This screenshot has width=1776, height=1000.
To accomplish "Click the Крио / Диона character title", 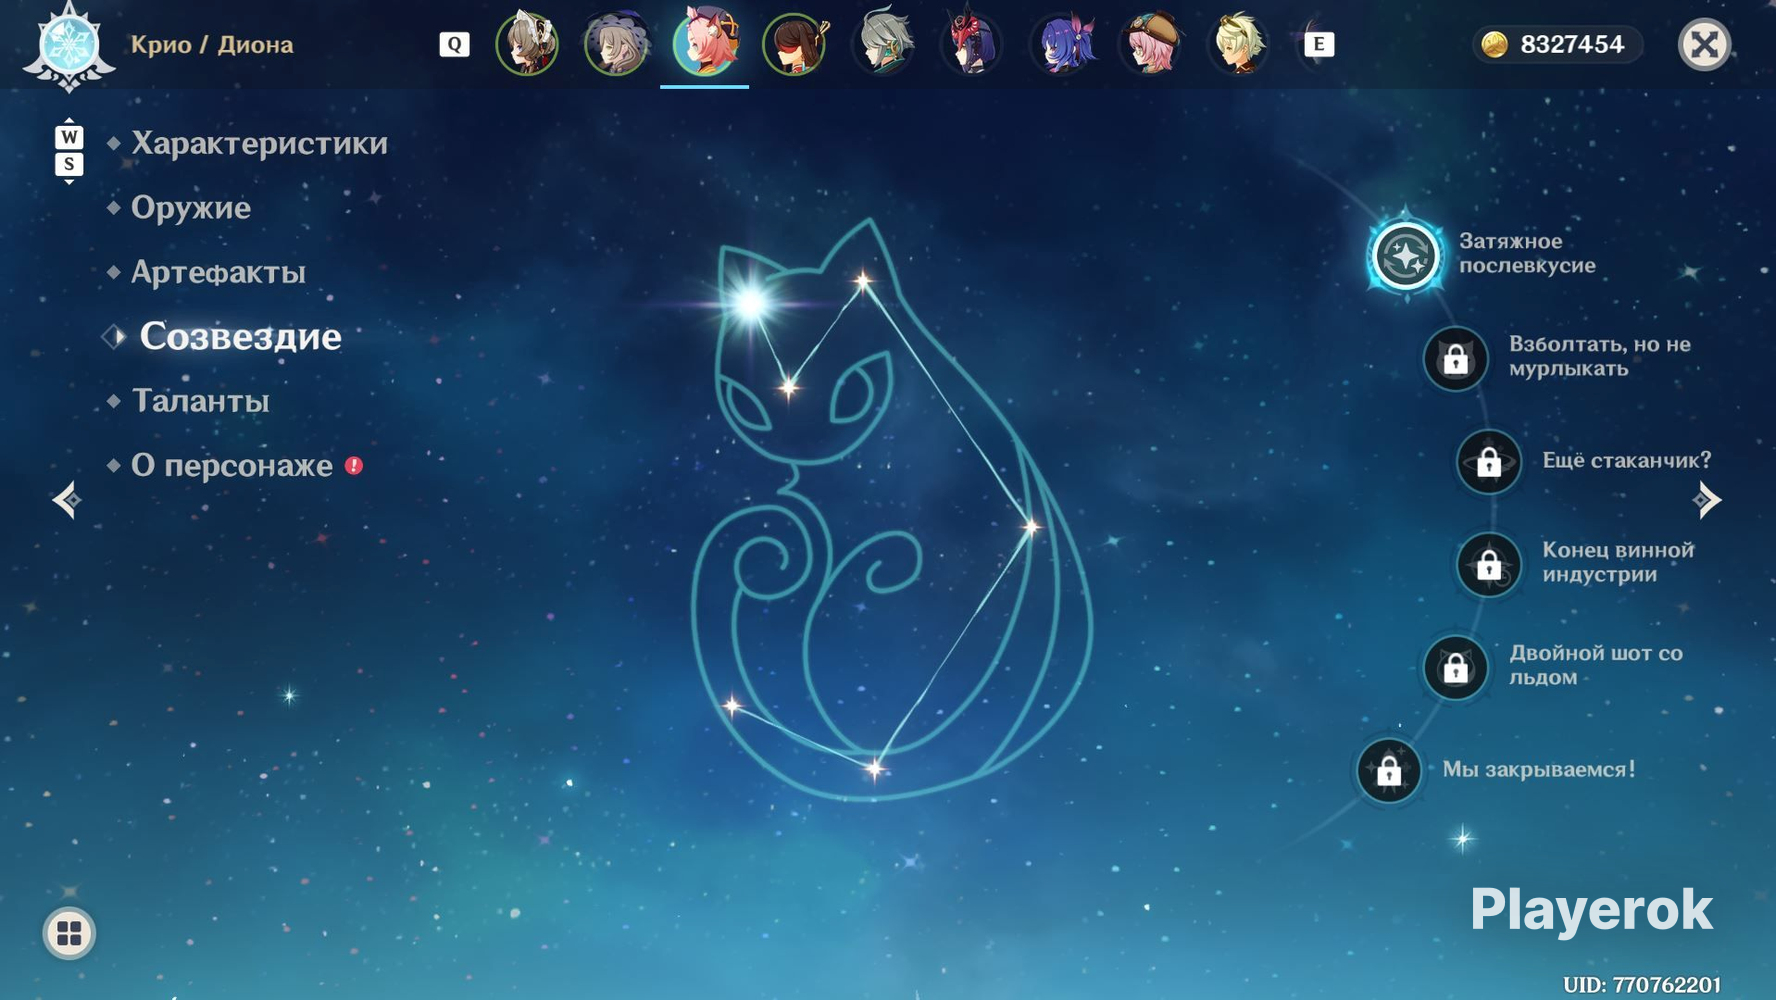I will (x=212, y=45).
